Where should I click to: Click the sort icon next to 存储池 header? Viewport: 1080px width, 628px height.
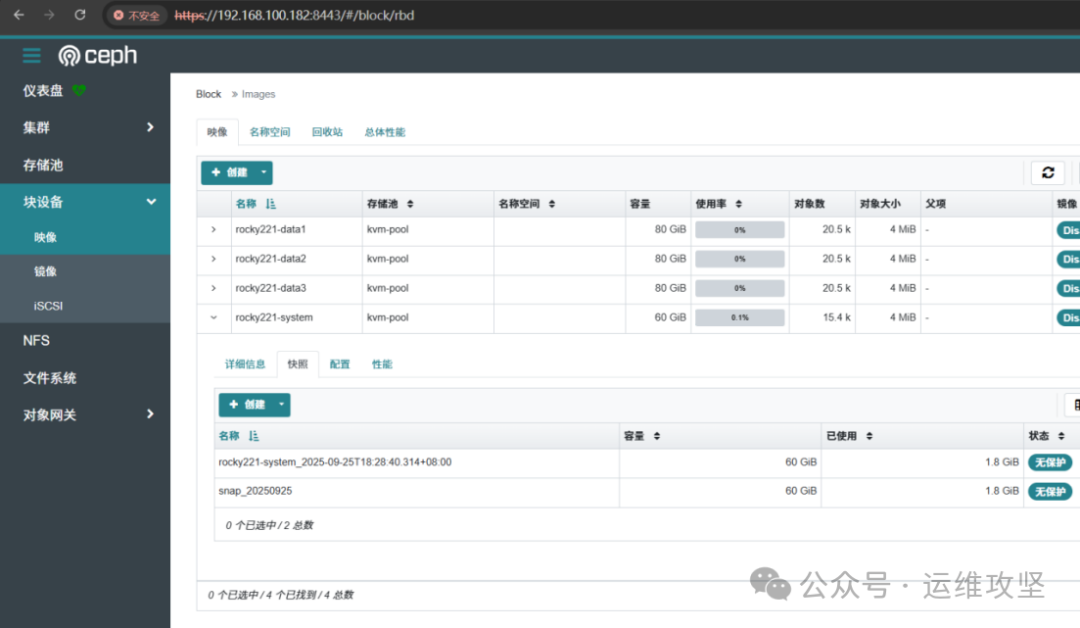[x=410, y=204]
